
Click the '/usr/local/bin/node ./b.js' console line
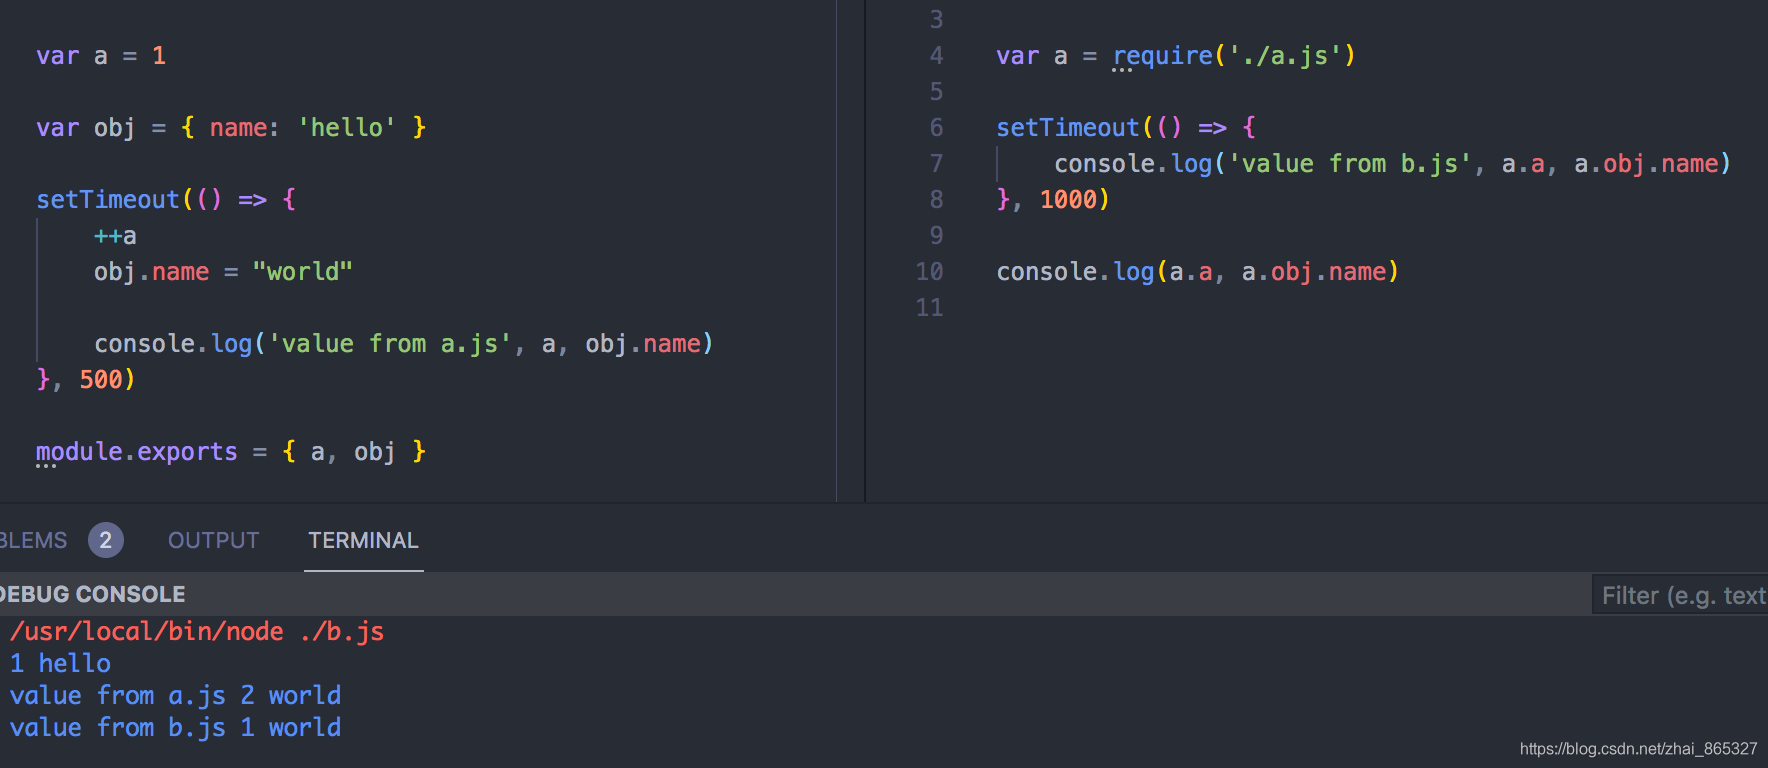(197, 632)
